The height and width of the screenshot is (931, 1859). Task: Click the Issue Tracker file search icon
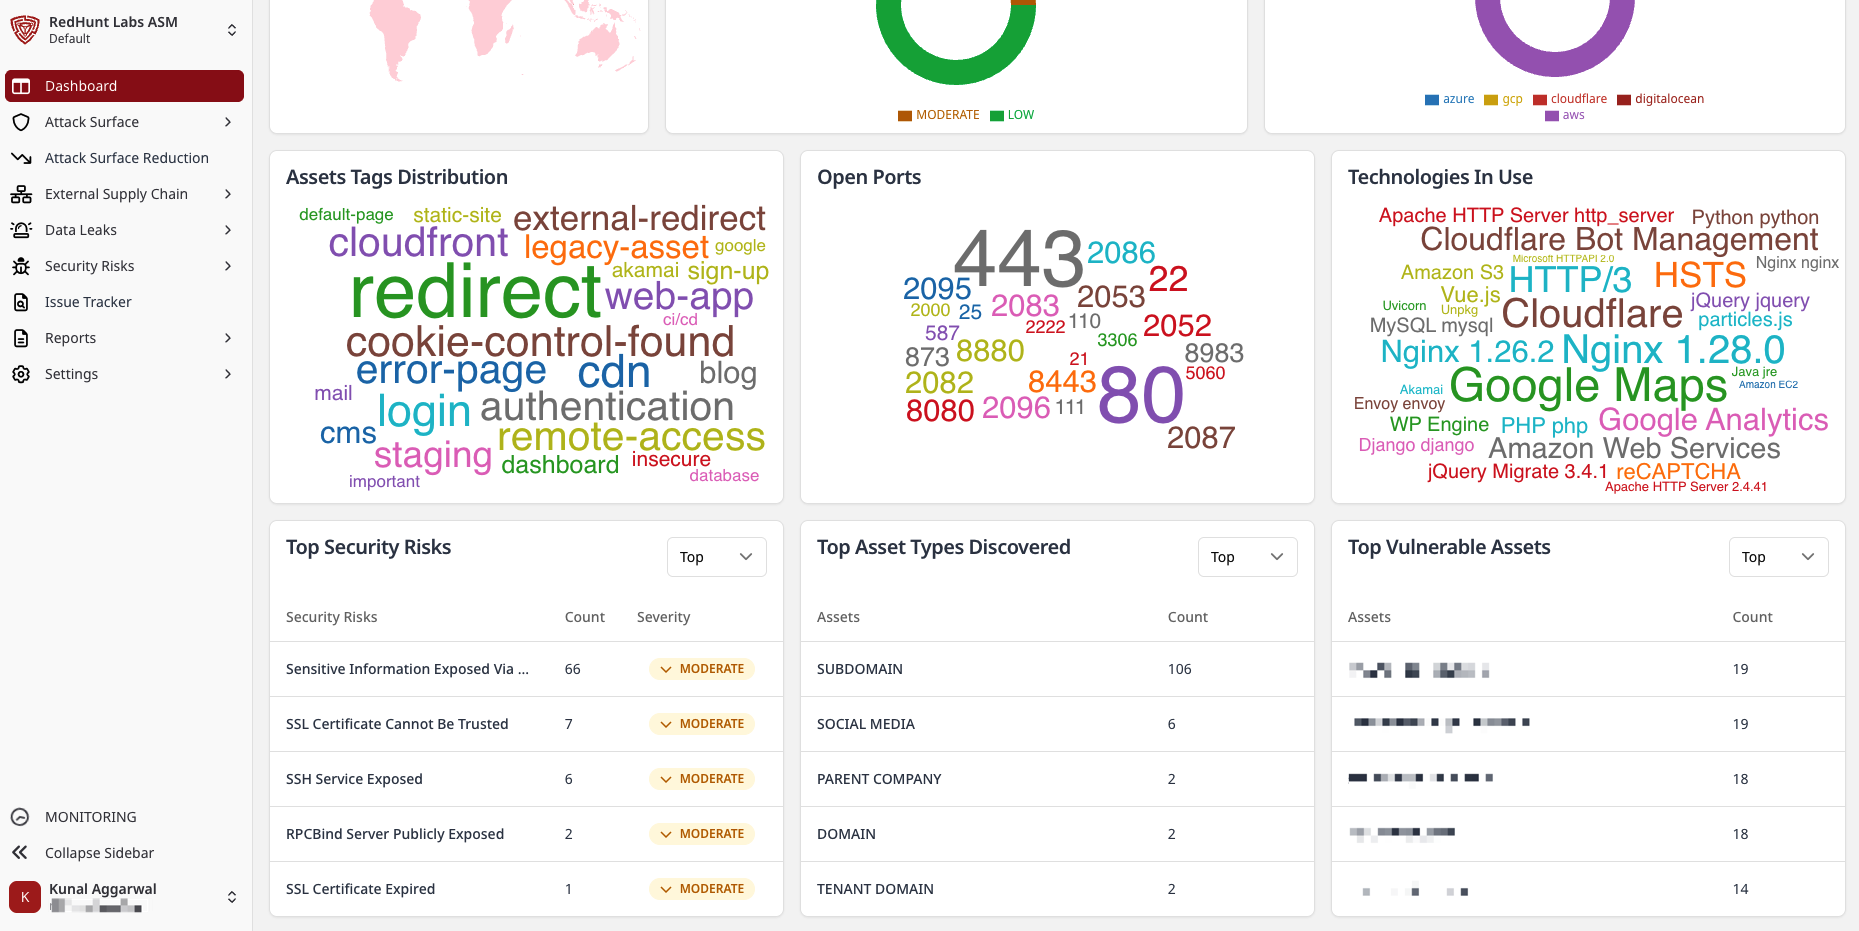click(x=21, y=302)
